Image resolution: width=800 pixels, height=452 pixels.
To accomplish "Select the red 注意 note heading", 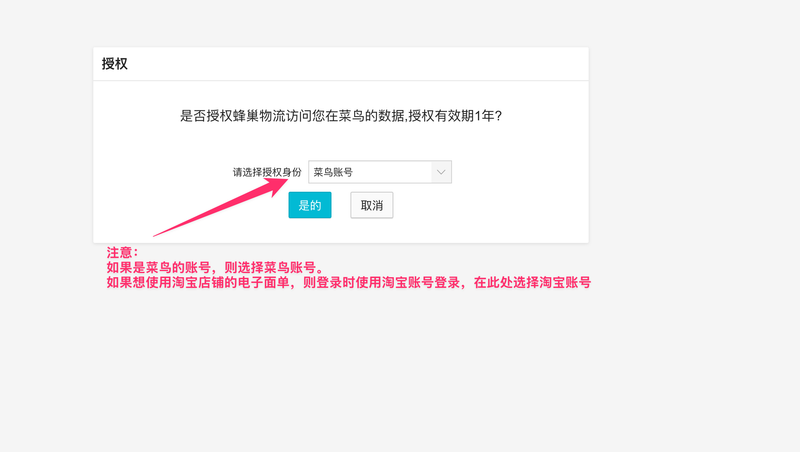I will click(x=122, y=253).
